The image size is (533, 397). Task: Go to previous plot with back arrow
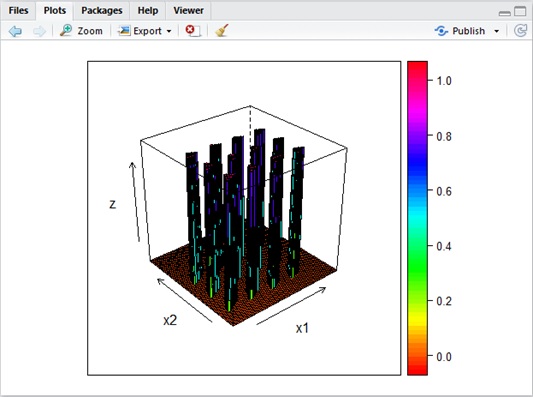(x=15, y=31)
